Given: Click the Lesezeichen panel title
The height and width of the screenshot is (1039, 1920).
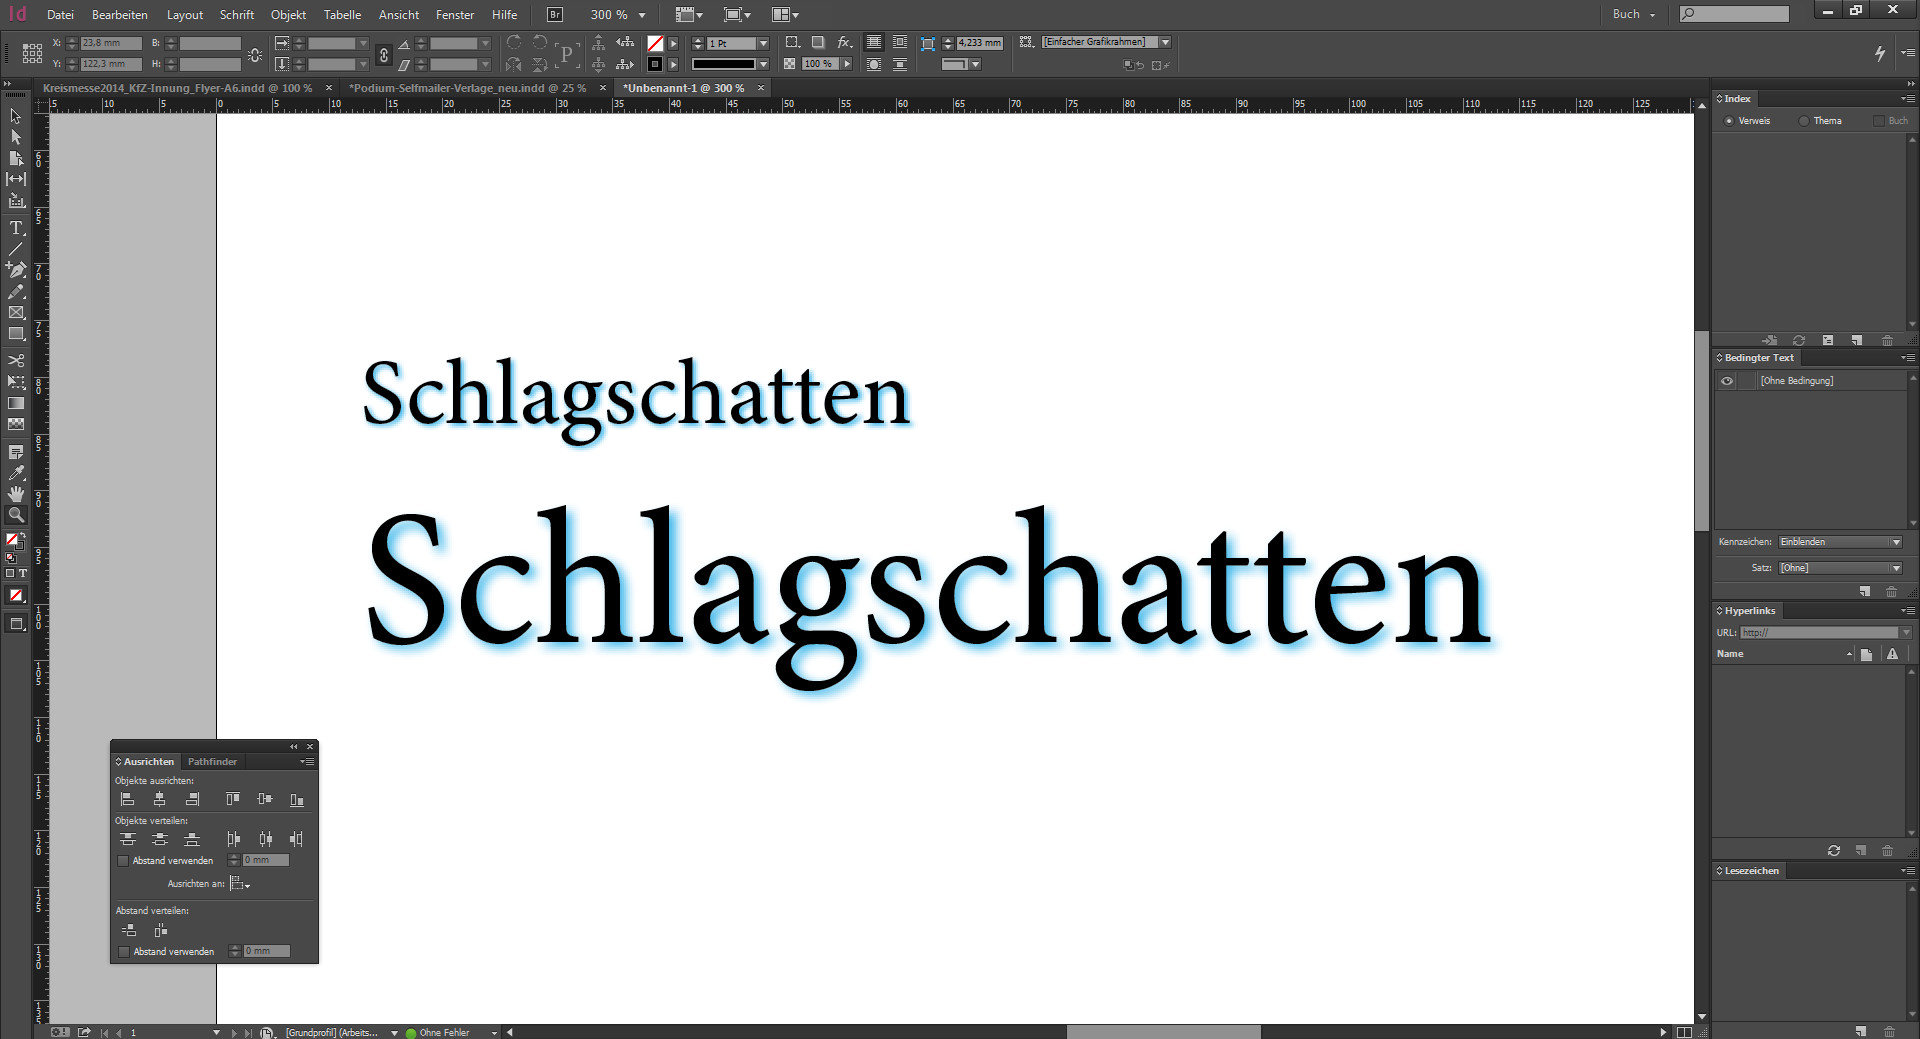Looking at the screenshot, I should [1751, 871].
